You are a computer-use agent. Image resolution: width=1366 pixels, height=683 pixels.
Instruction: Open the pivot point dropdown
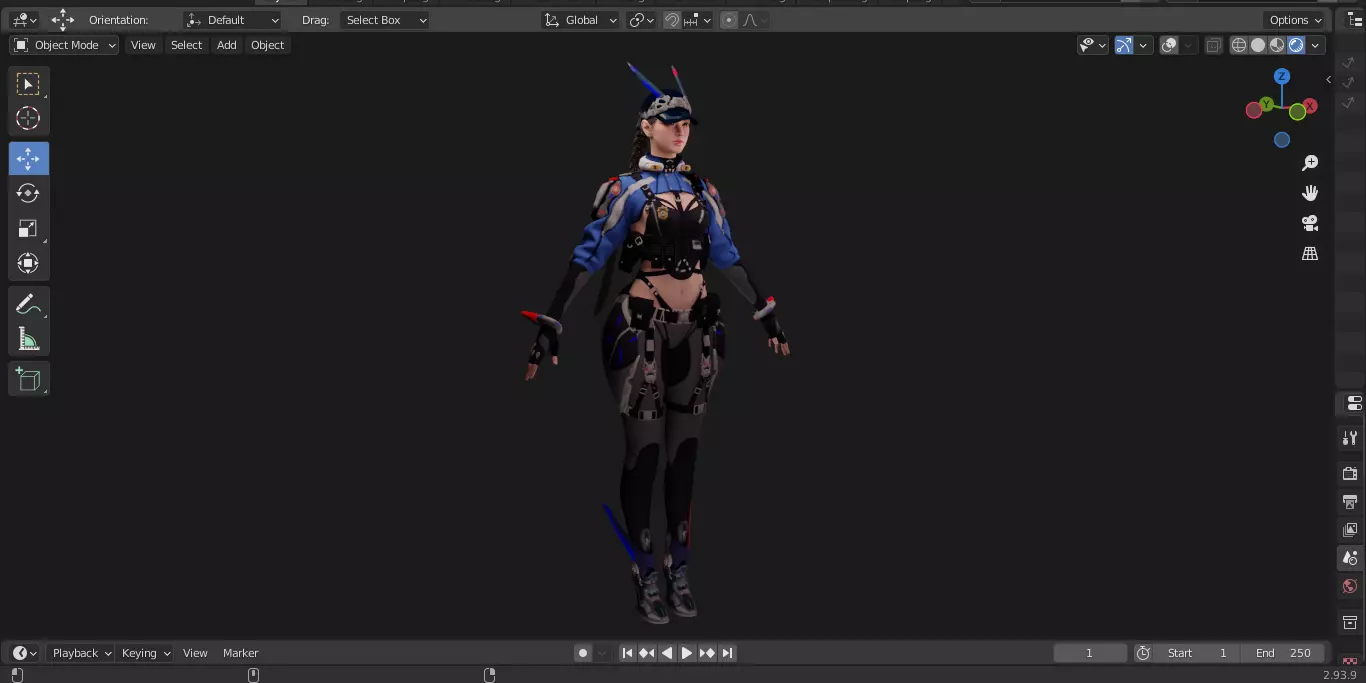(641, 20)
